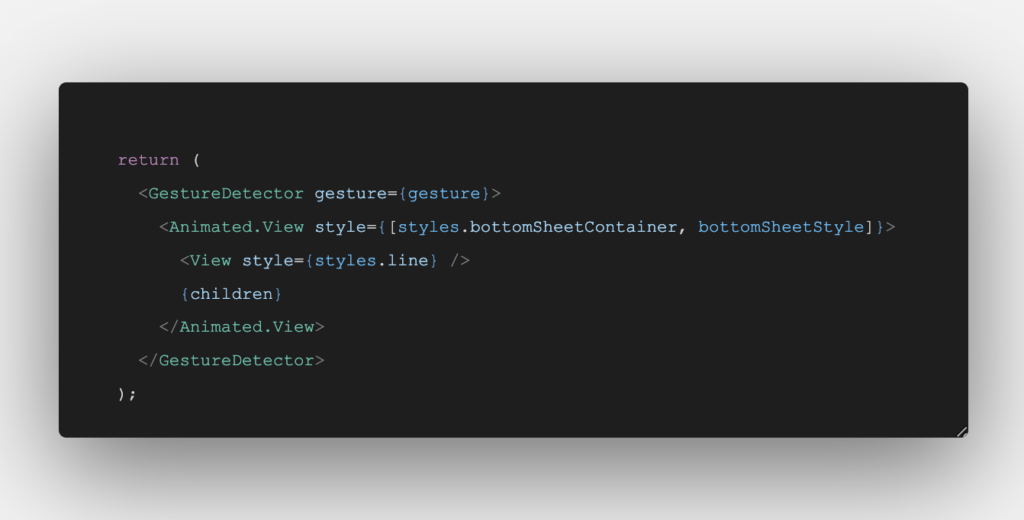The height and width of the screenshot is (520, 1024).
Task: Click the opening GestureDetector tag name
Action: click(226, 193)
